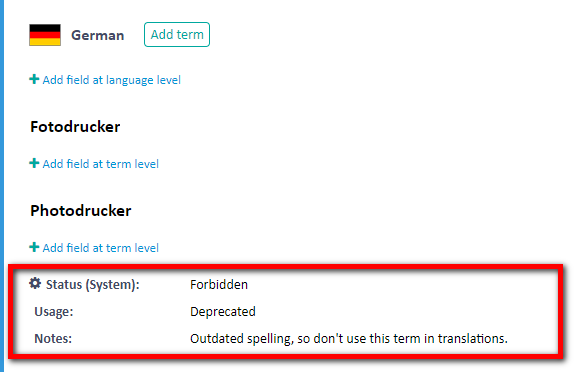Click the Forbidden status value
Image resolution: width=579 pixels, height=372 pixels.
[x=219, y=284]
